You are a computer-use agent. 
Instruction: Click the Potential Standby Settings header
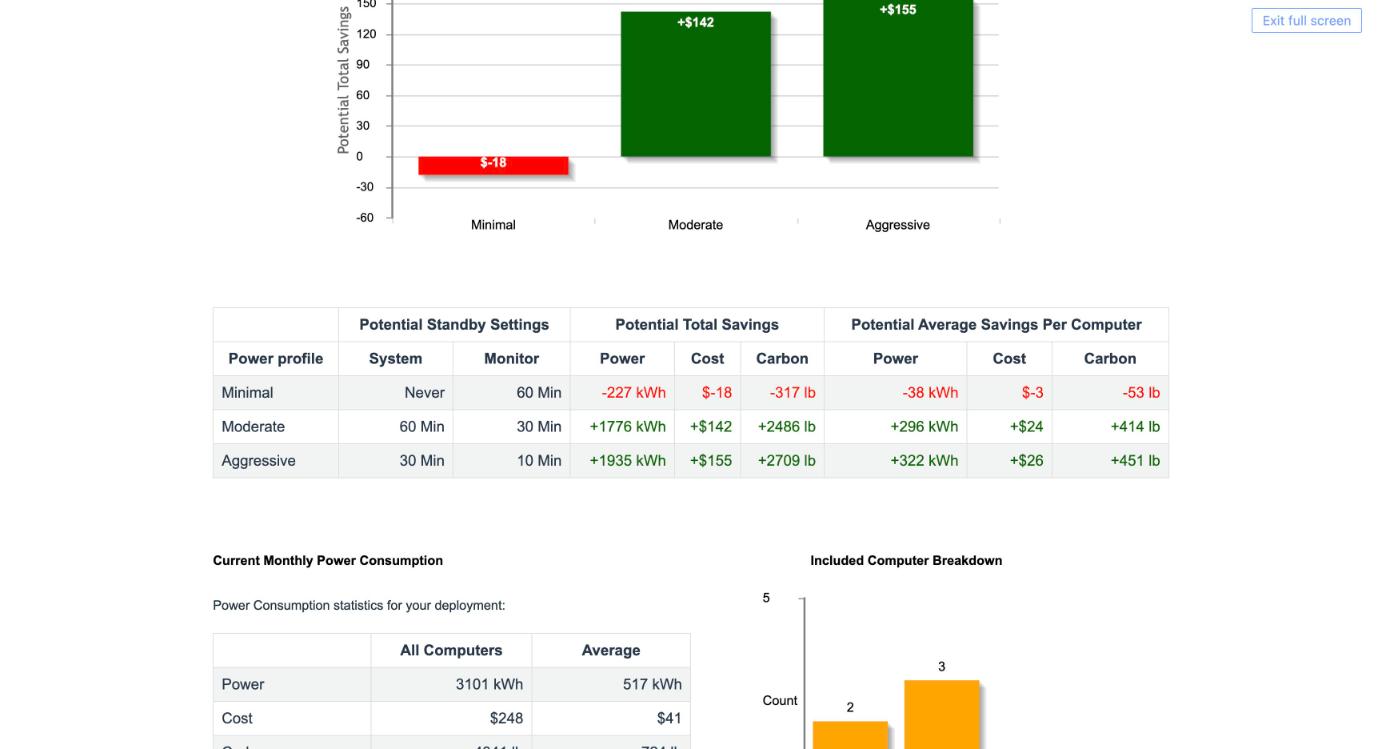(454, 325)
